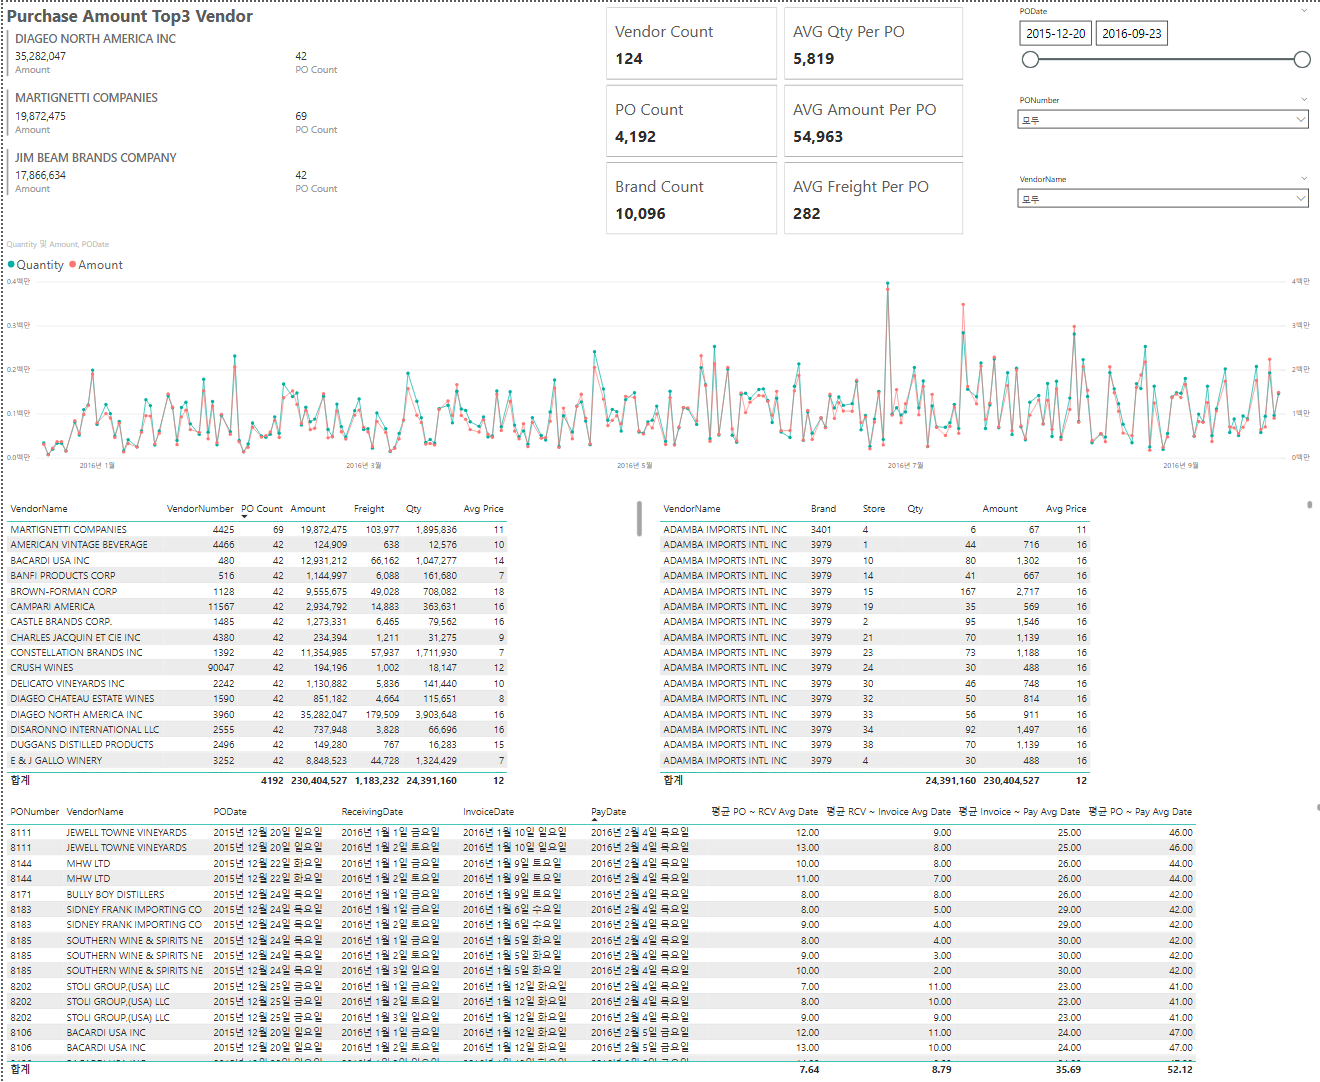
Task: Select the Purchase Amount Top3 Vendor title
Action: [130, 16]
